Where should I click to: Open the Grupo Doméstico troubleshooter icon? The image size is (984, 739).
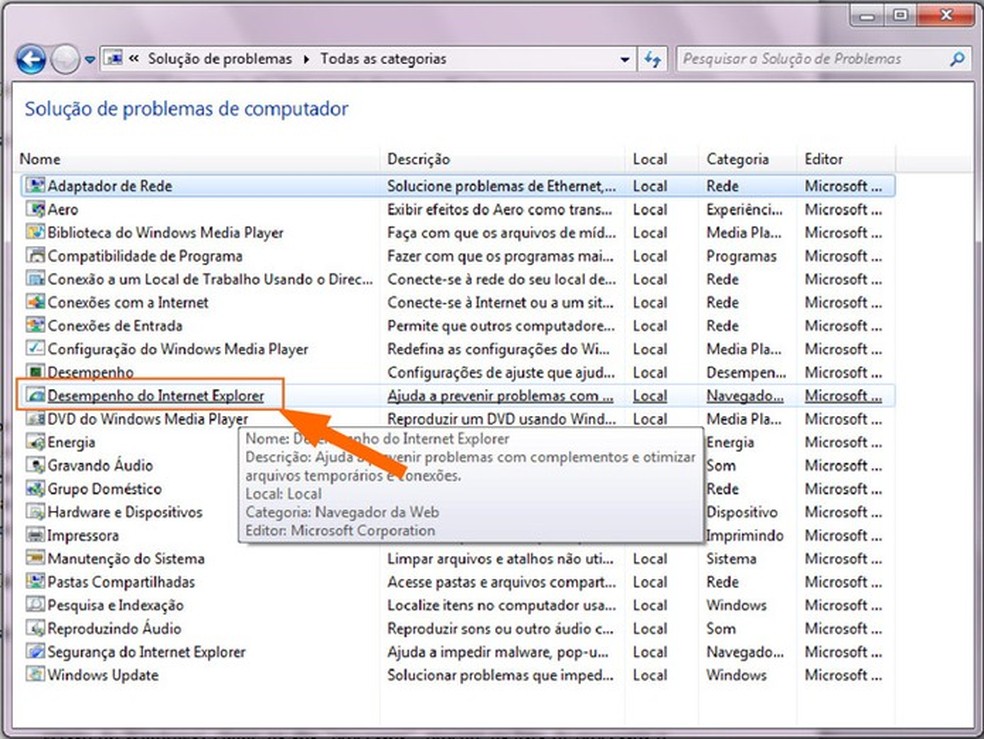click(35, 489)
